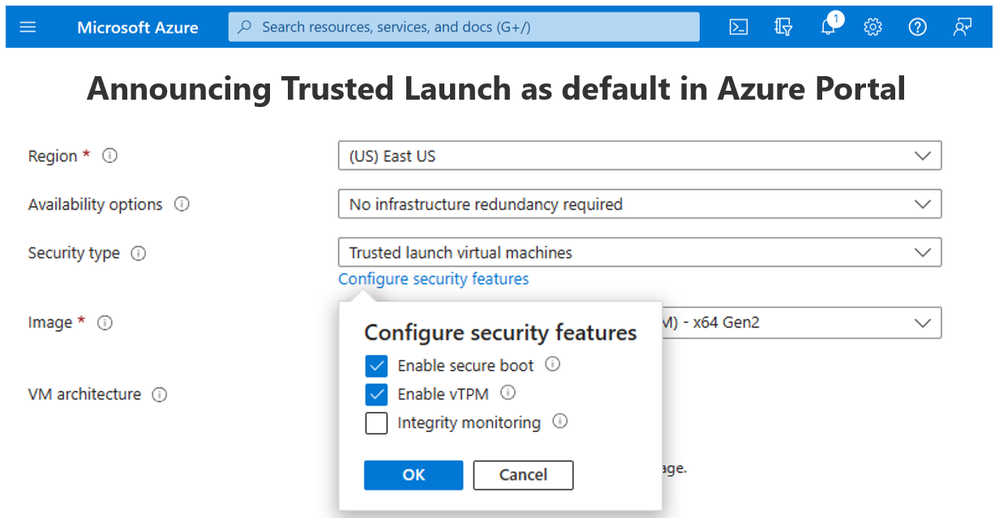The image size is (999, 531).
Task: Click the search resources input field
Action: tap(464, 27)
